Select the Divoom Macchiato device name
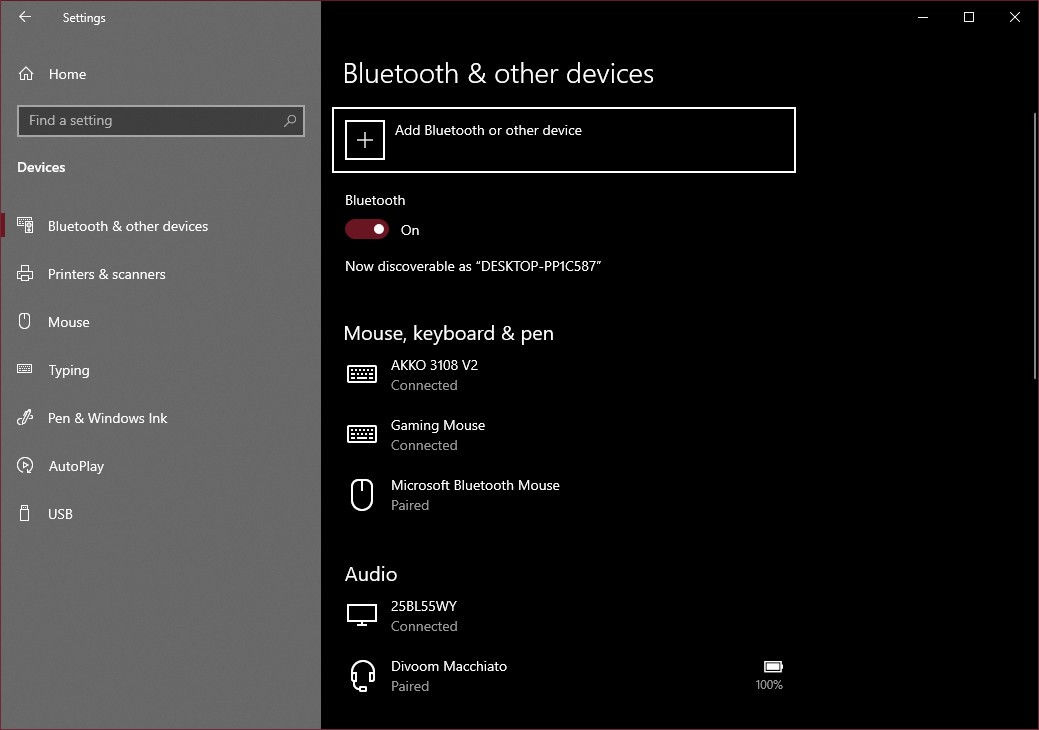The image size is (1039, 730). click(449, 666)
